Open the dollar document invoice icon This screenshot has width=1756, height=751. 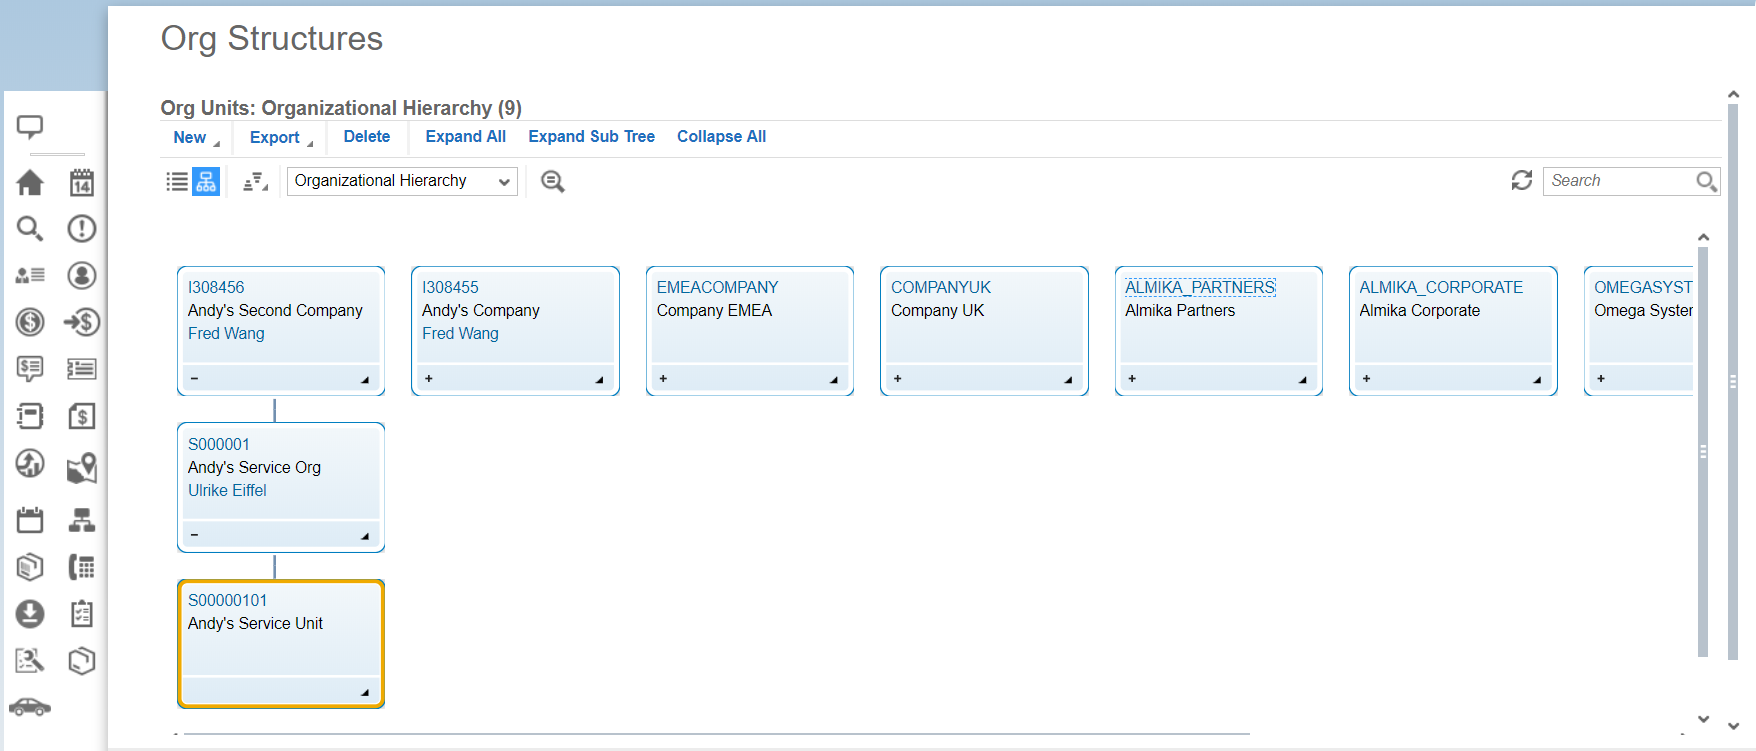(82, 416)
